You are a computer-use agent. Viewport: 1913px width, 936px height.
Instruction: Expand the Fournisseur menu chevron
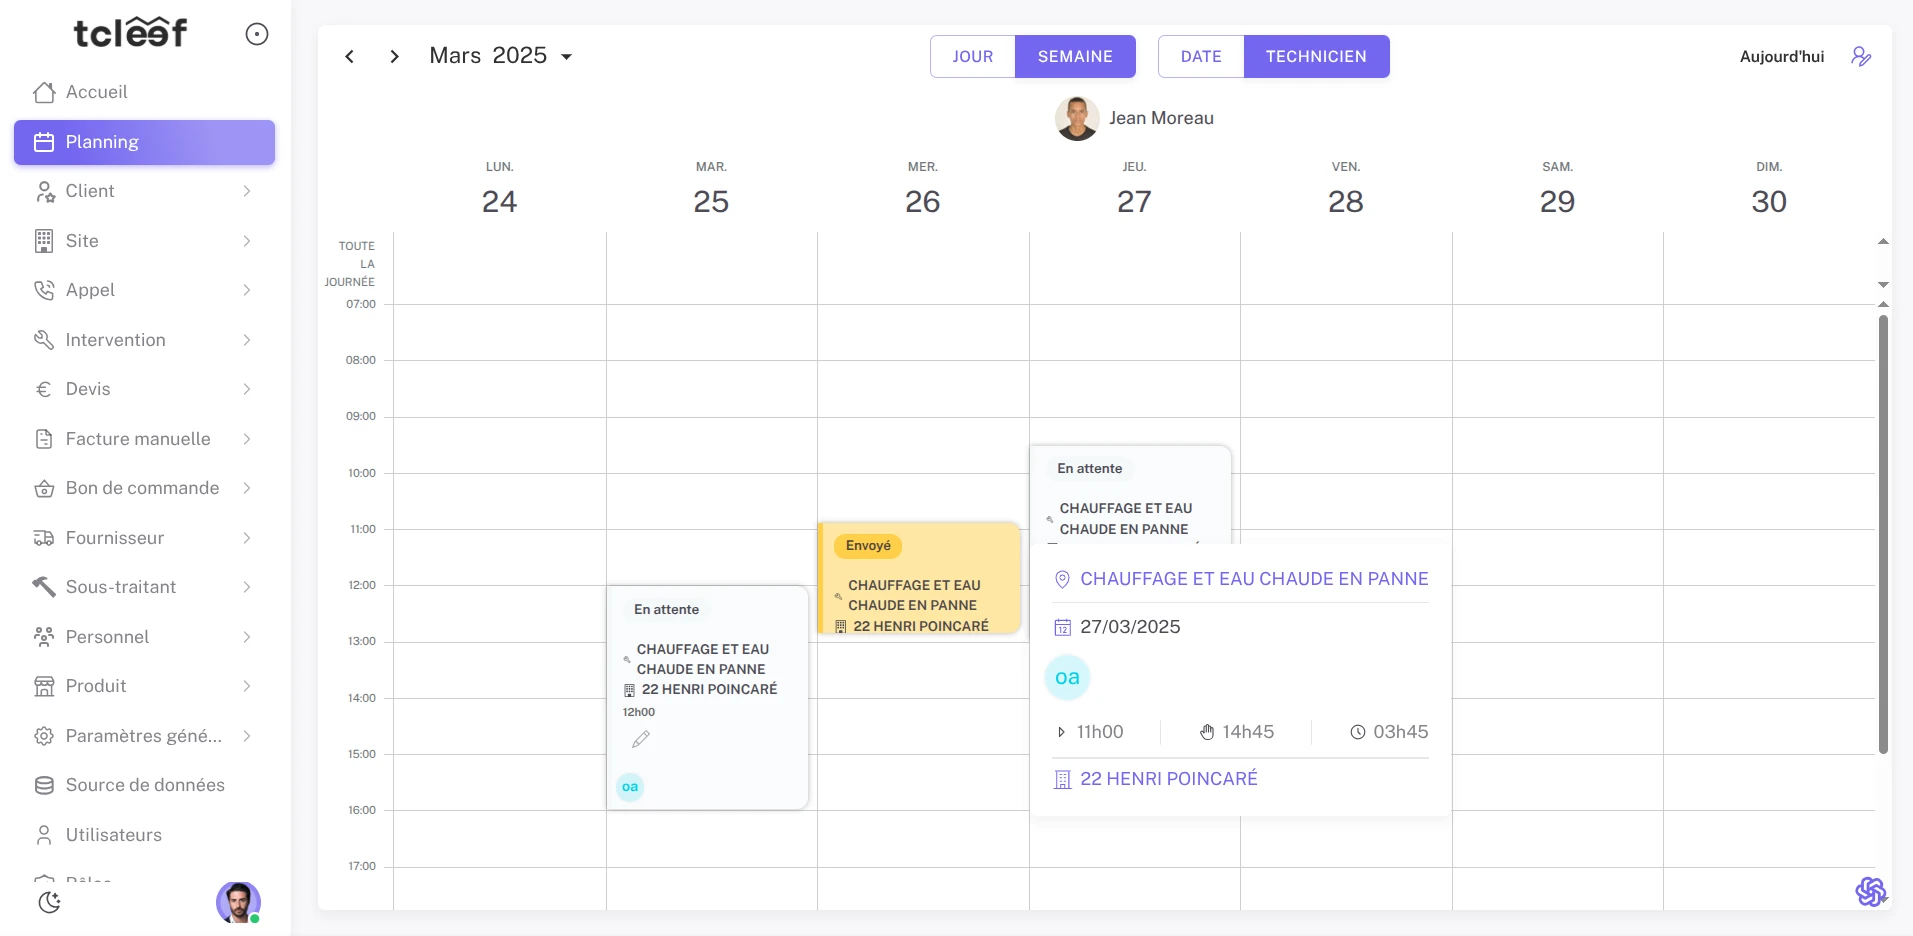pyautogui.click(x=246, y=538)
